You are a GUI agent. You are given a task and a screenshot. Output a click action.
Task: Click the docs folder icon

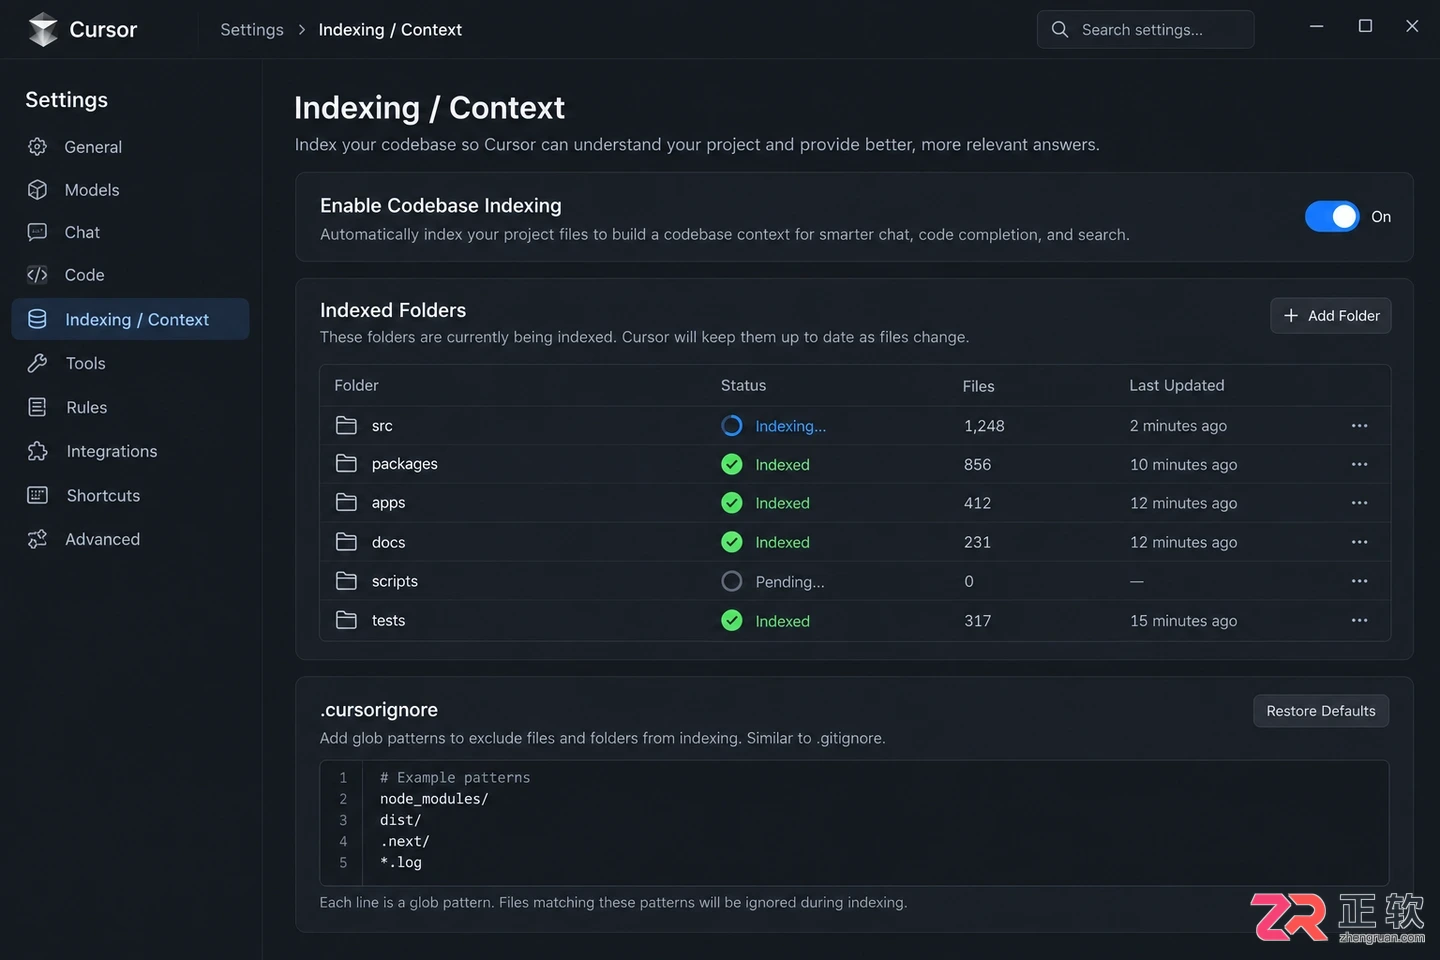[x=346, y=542]
